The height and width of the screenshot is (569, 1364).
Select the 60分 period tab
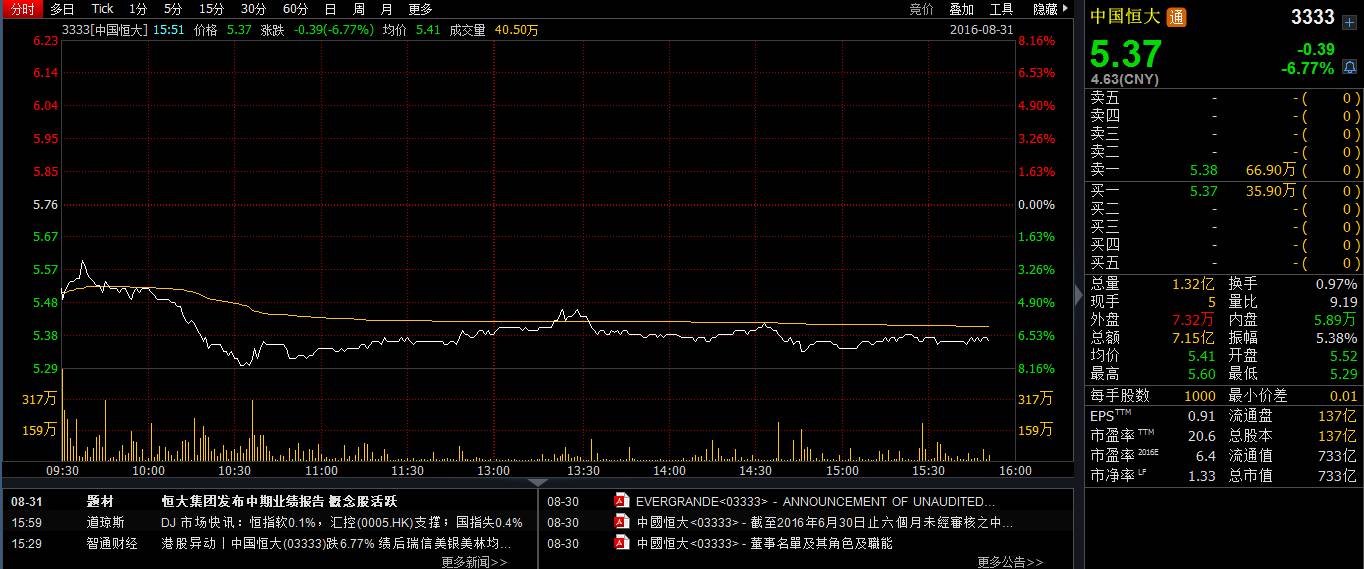point(295,9)
